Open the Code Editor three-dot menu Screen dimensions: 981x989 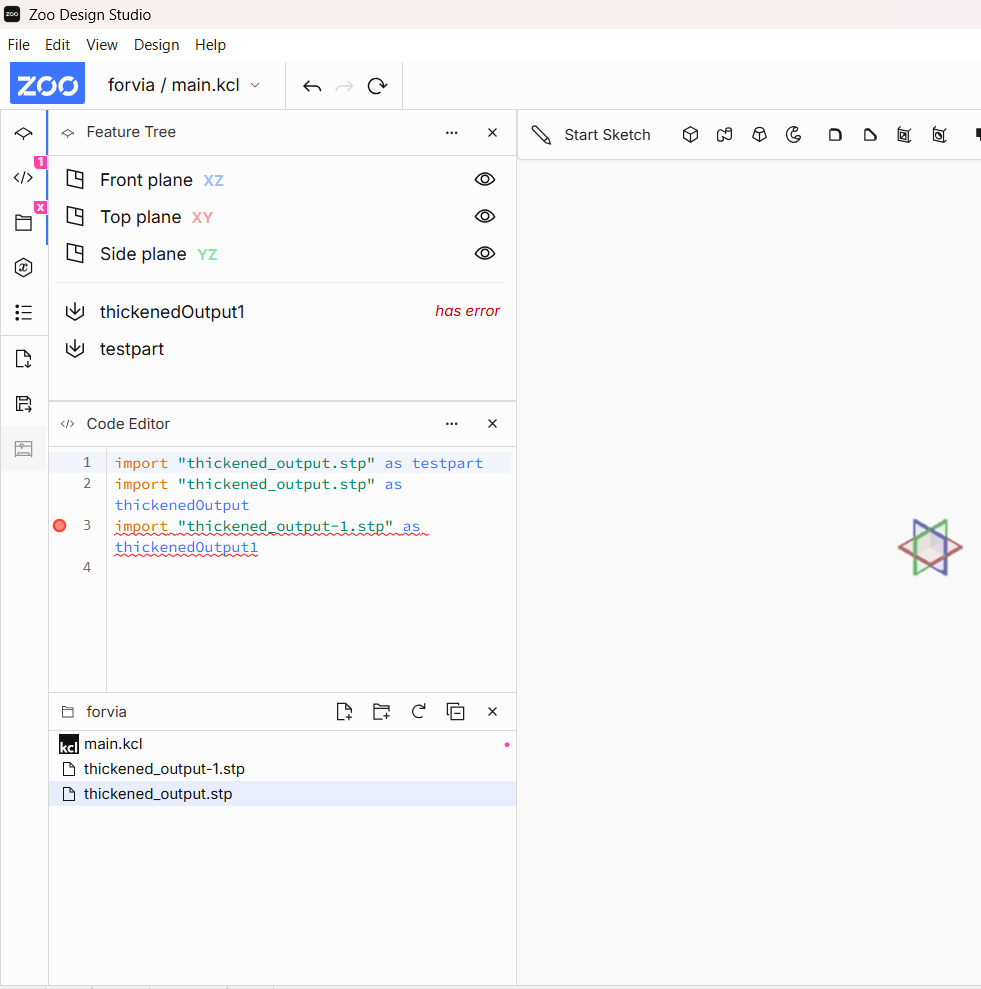(x=452, y=424)
